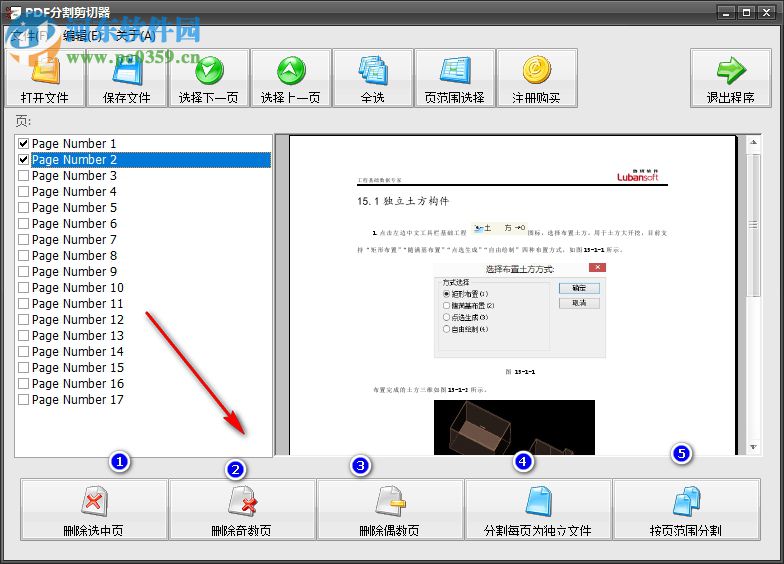Click the preview scrollbar down arrow
784x564 pixels.
[753, 447]
